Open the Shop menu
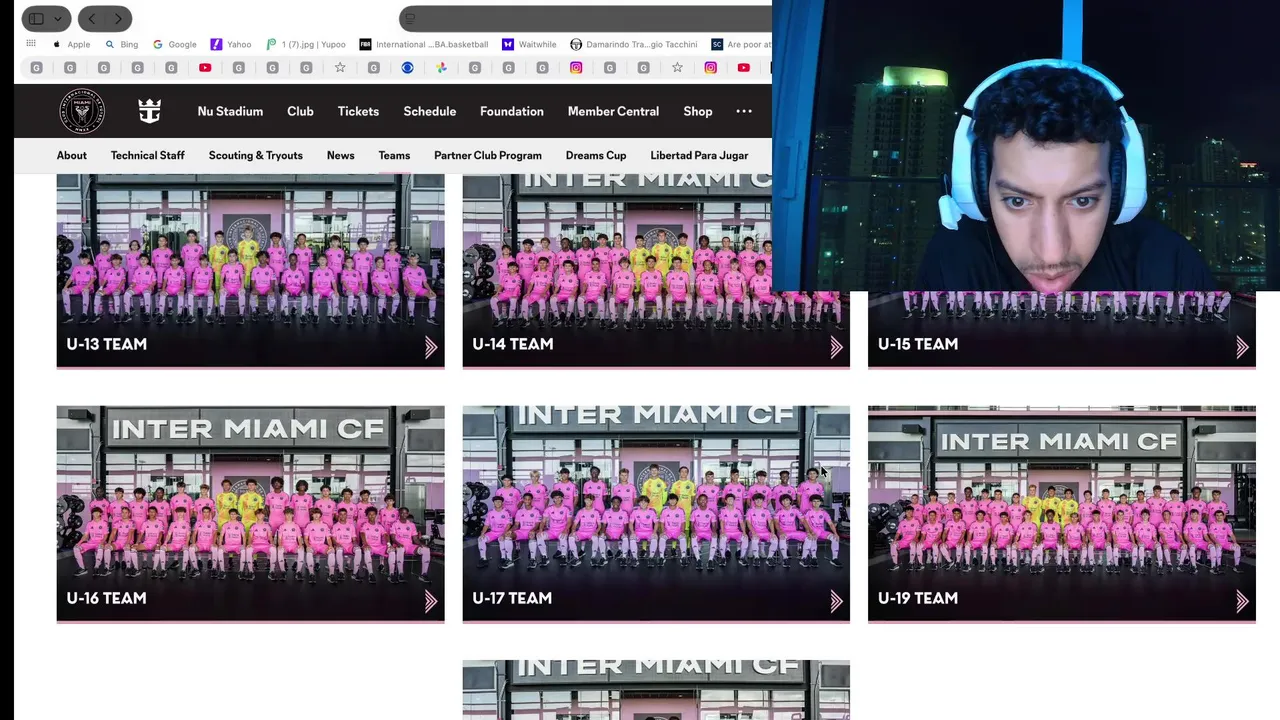1280x720 pixels. pyautogui.click(x=698, y=111)
